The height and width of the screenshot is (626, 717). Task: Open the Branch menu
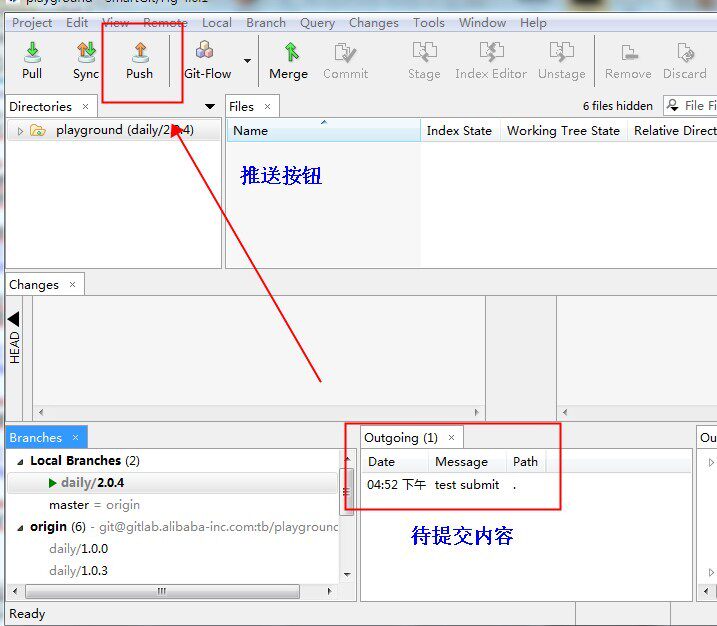click(265, 22)
